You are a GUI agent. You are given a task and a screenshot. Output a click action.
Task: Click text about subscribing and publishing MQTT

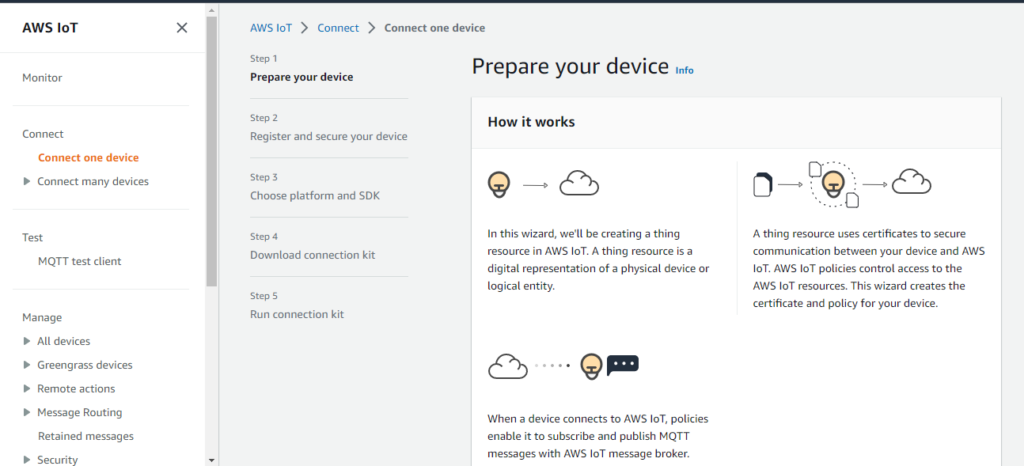[x=598, y=436]
